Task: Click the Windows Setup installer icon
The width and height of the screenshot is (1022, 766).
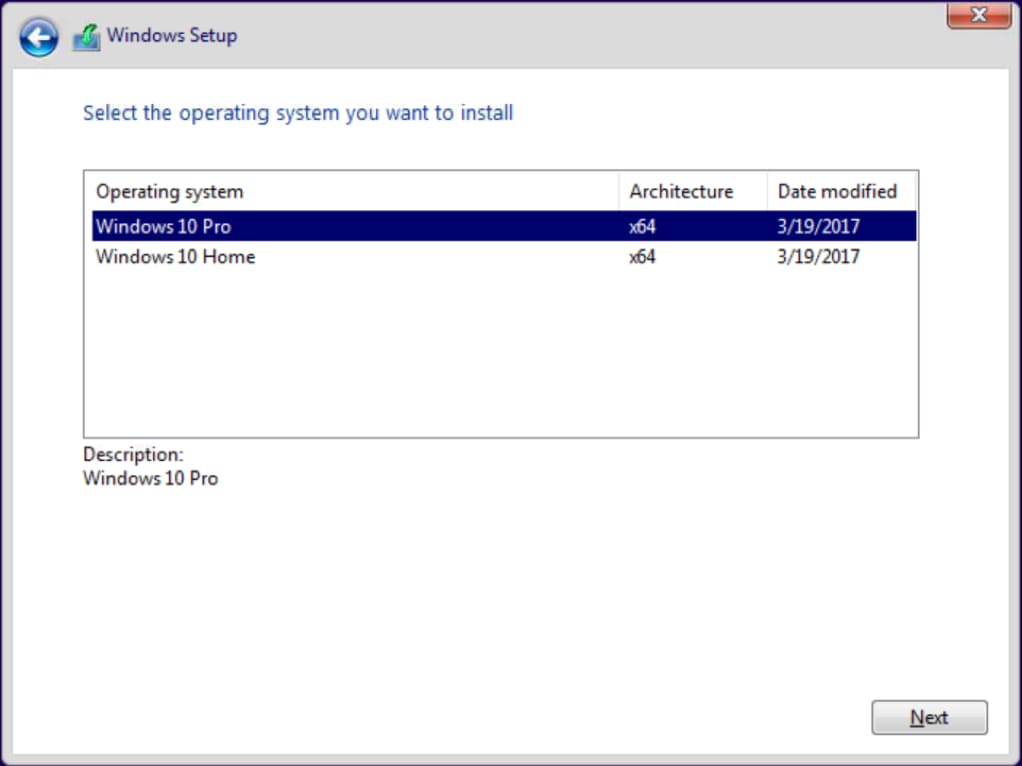Action: [87, 37]
